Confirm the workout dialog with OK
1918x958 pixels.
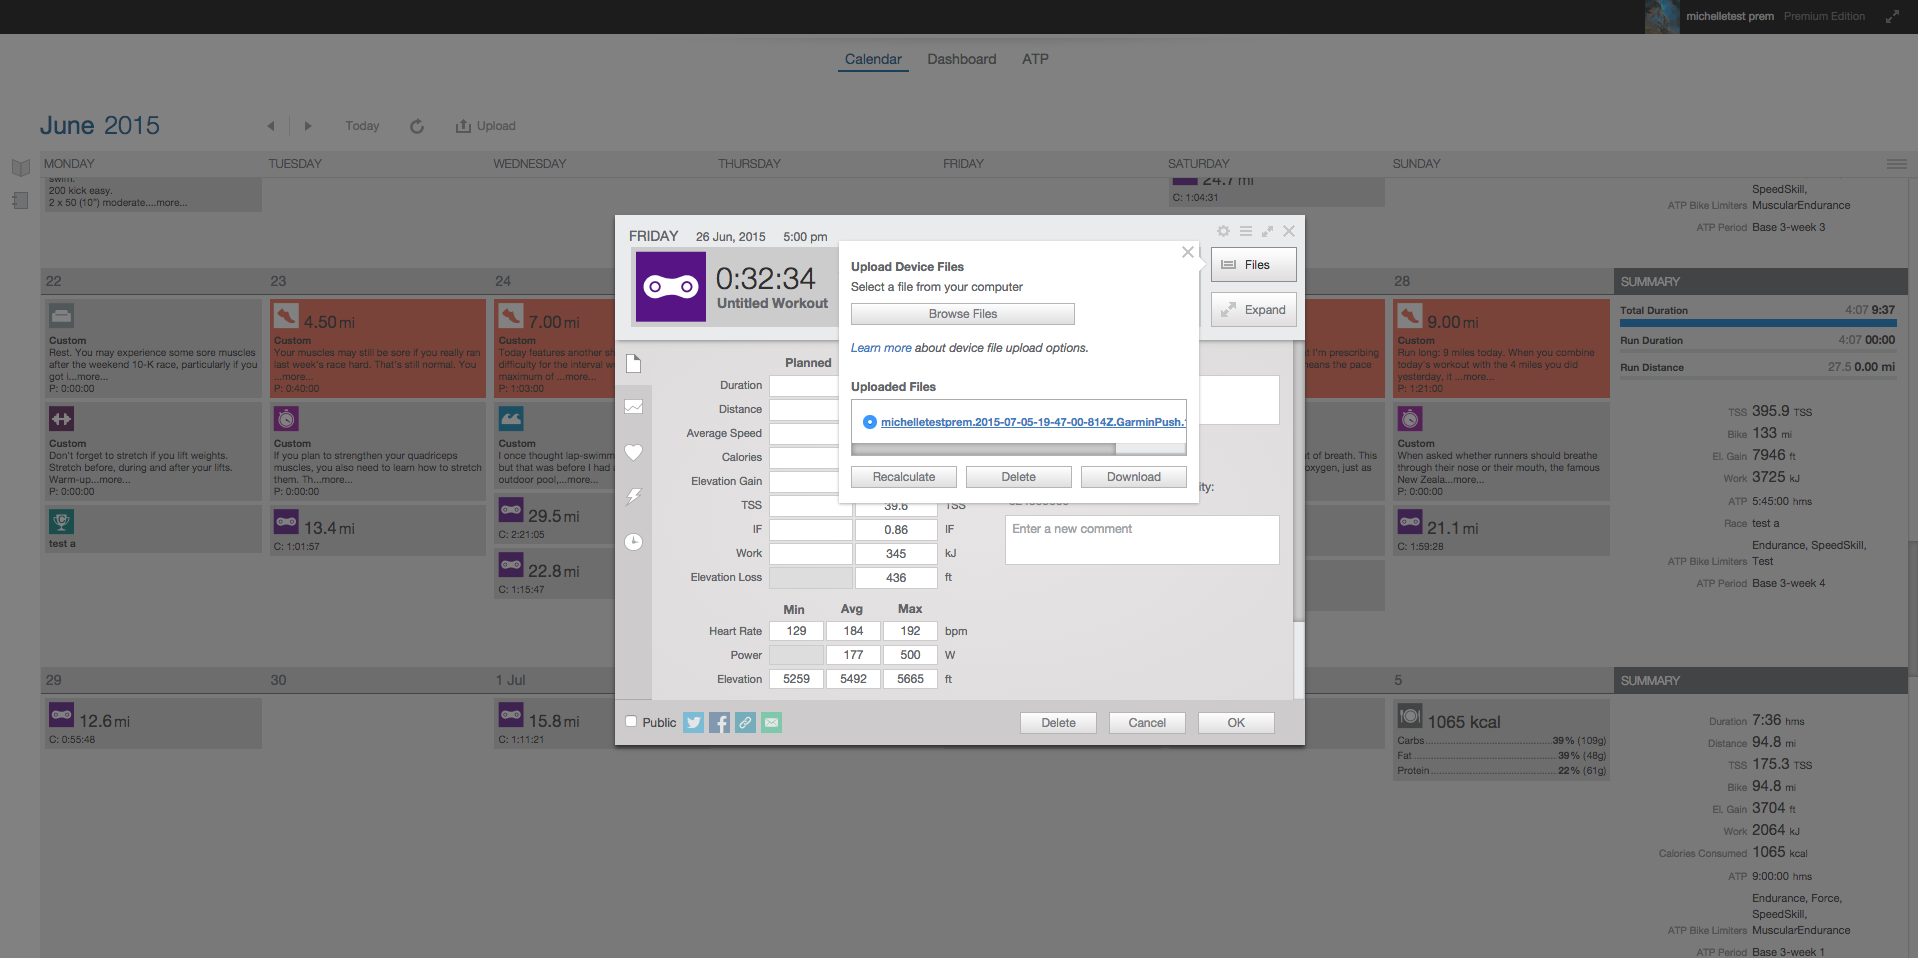tap(1236, 723)
